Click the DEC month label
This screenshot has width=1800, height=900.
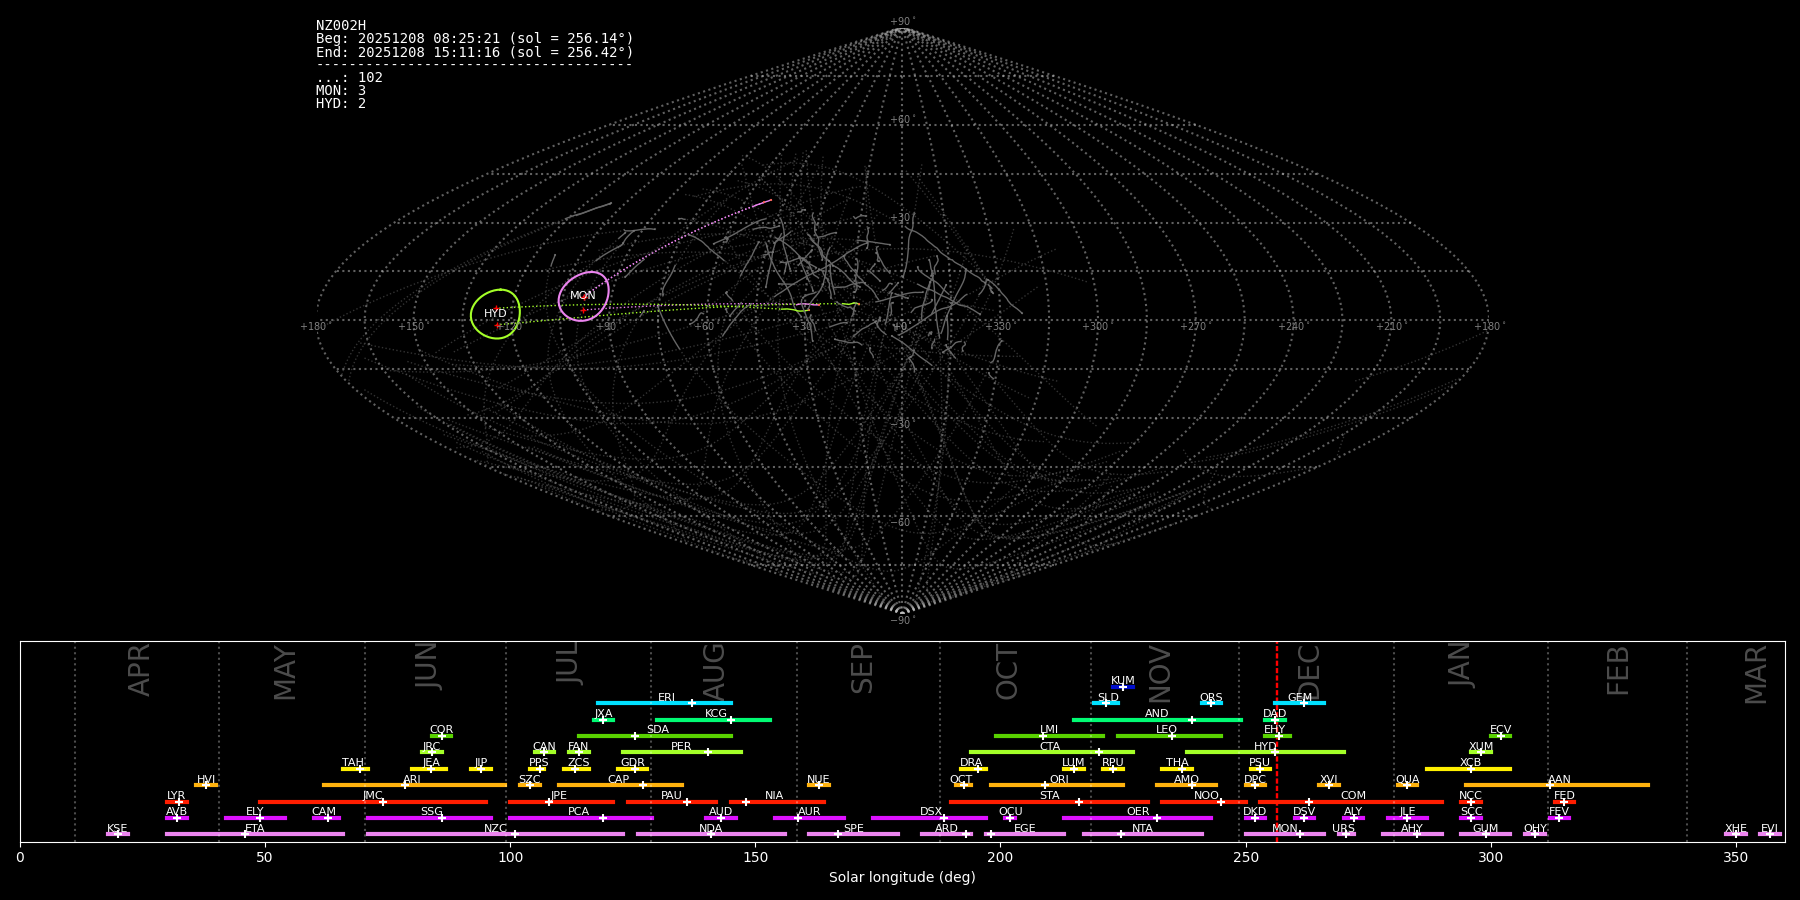coord(1309,672)
